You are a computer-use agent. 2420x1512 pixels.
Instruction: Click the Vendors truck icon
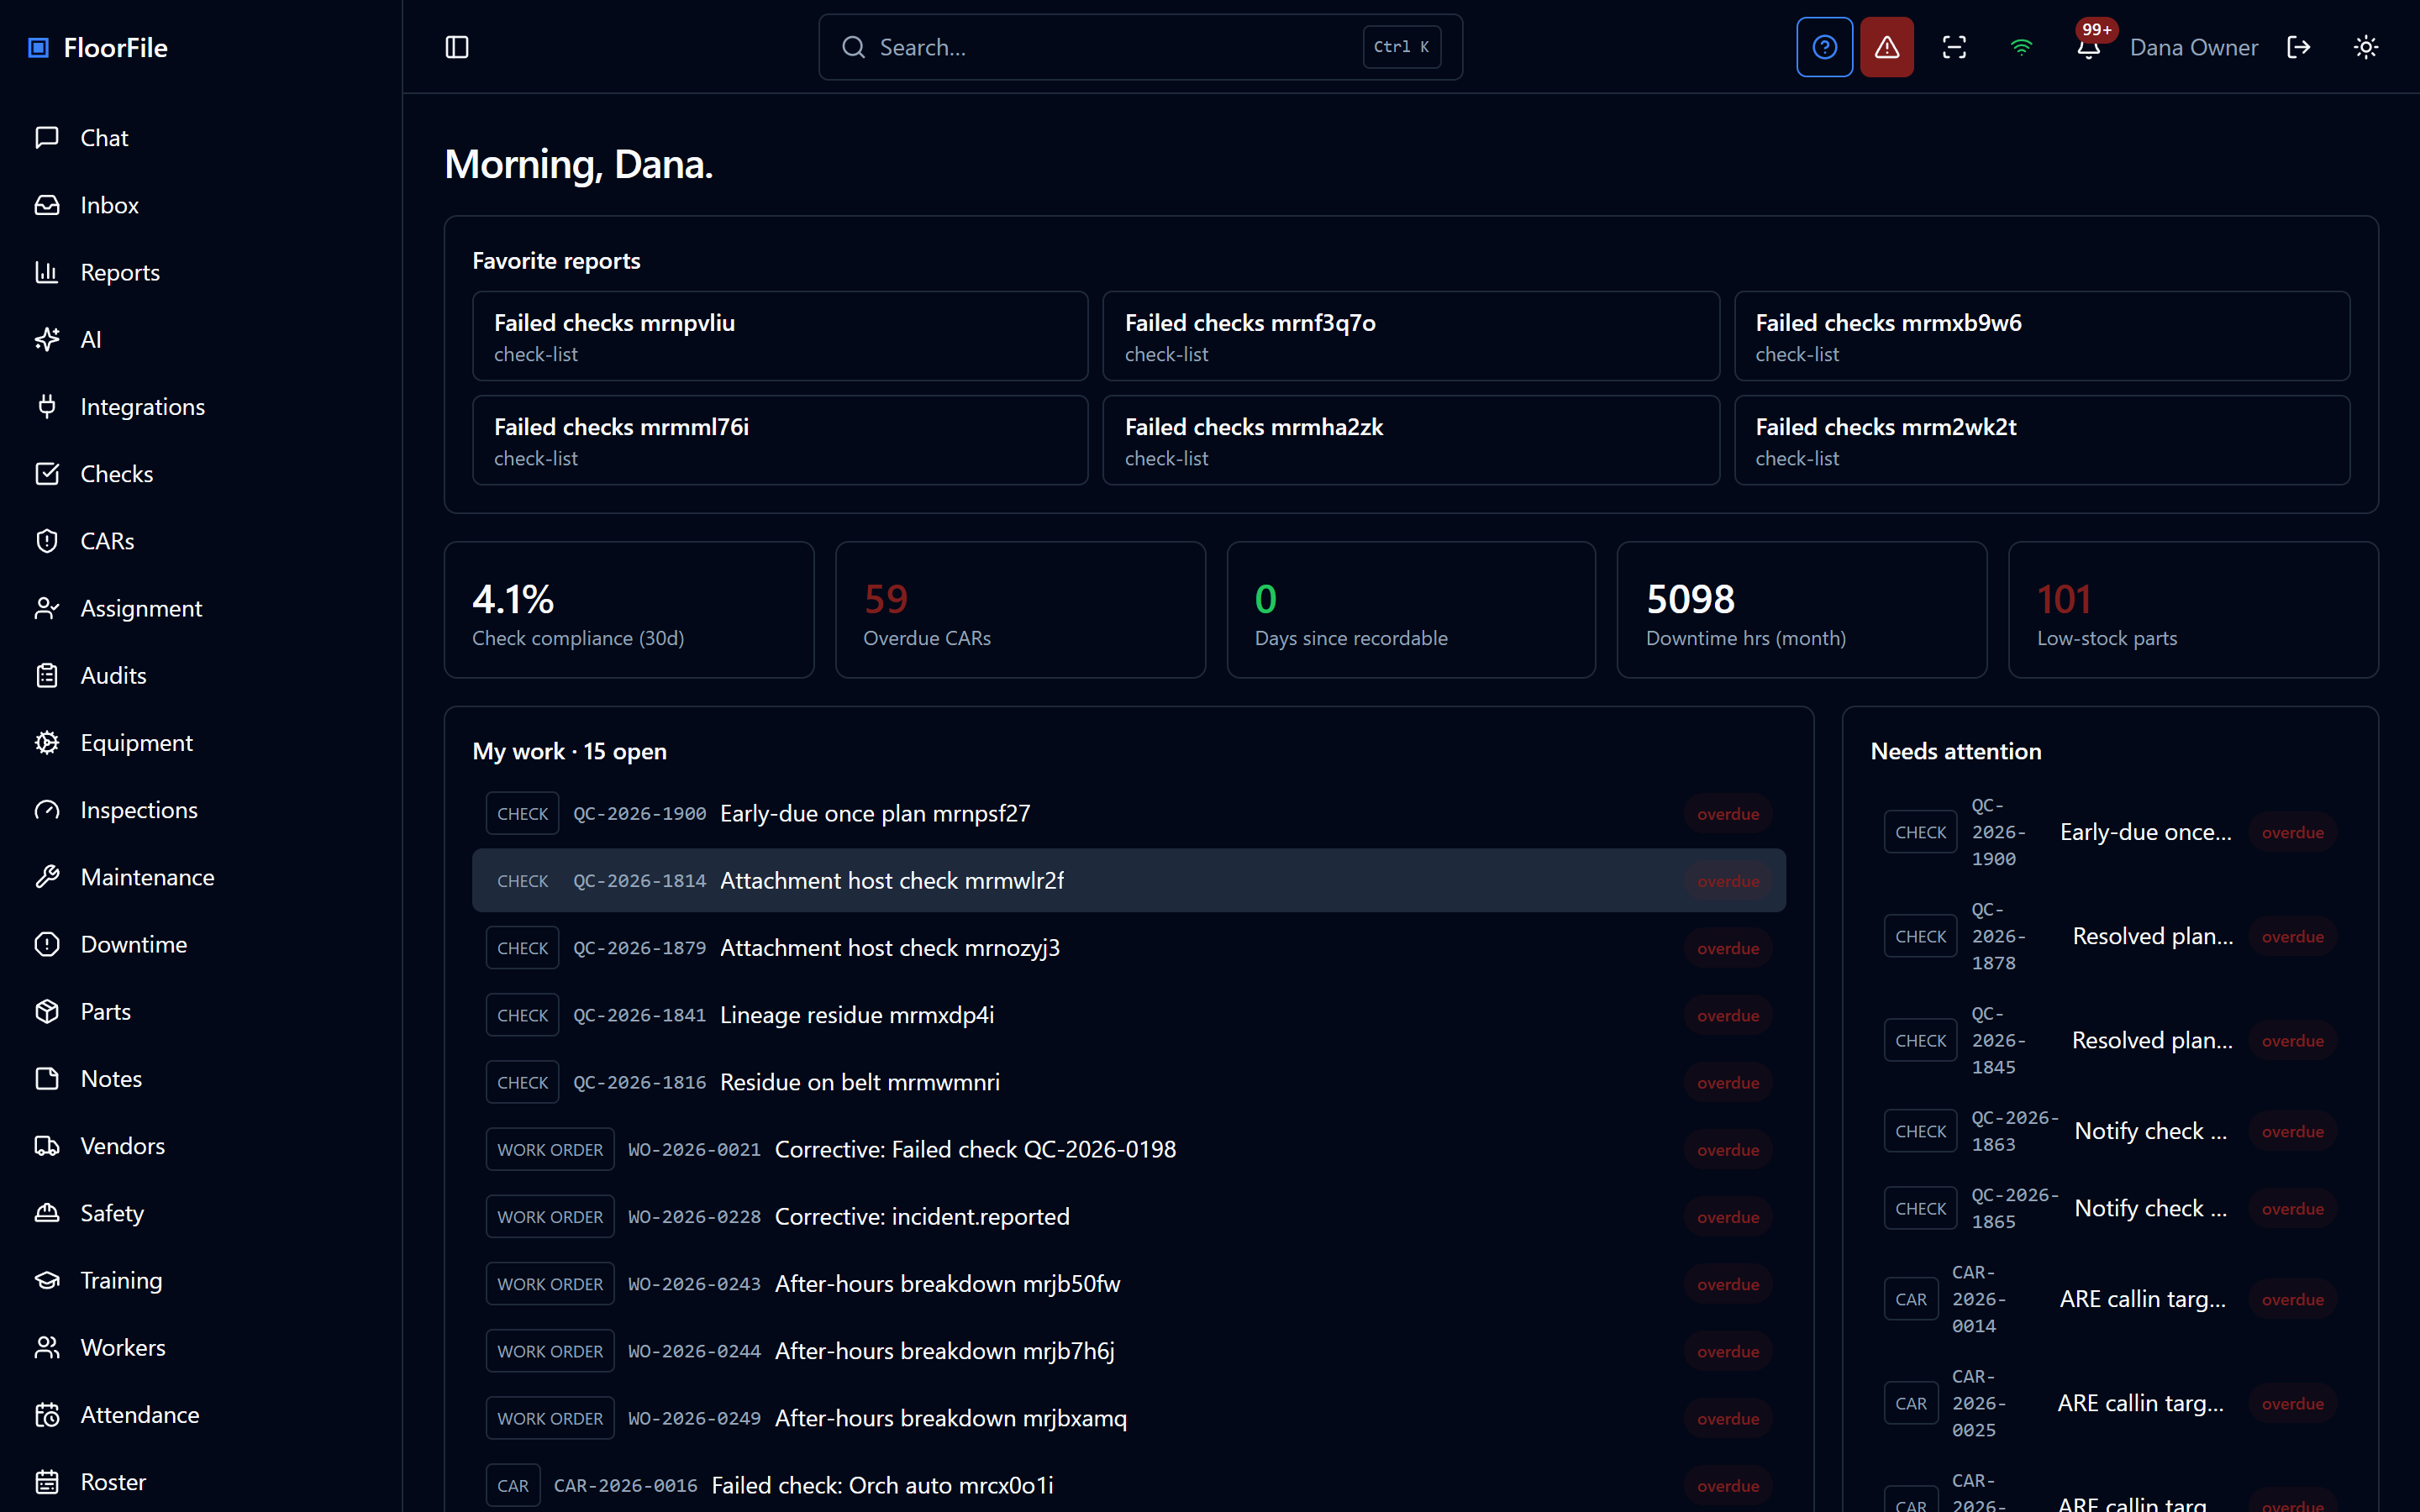coord(47,1146)
